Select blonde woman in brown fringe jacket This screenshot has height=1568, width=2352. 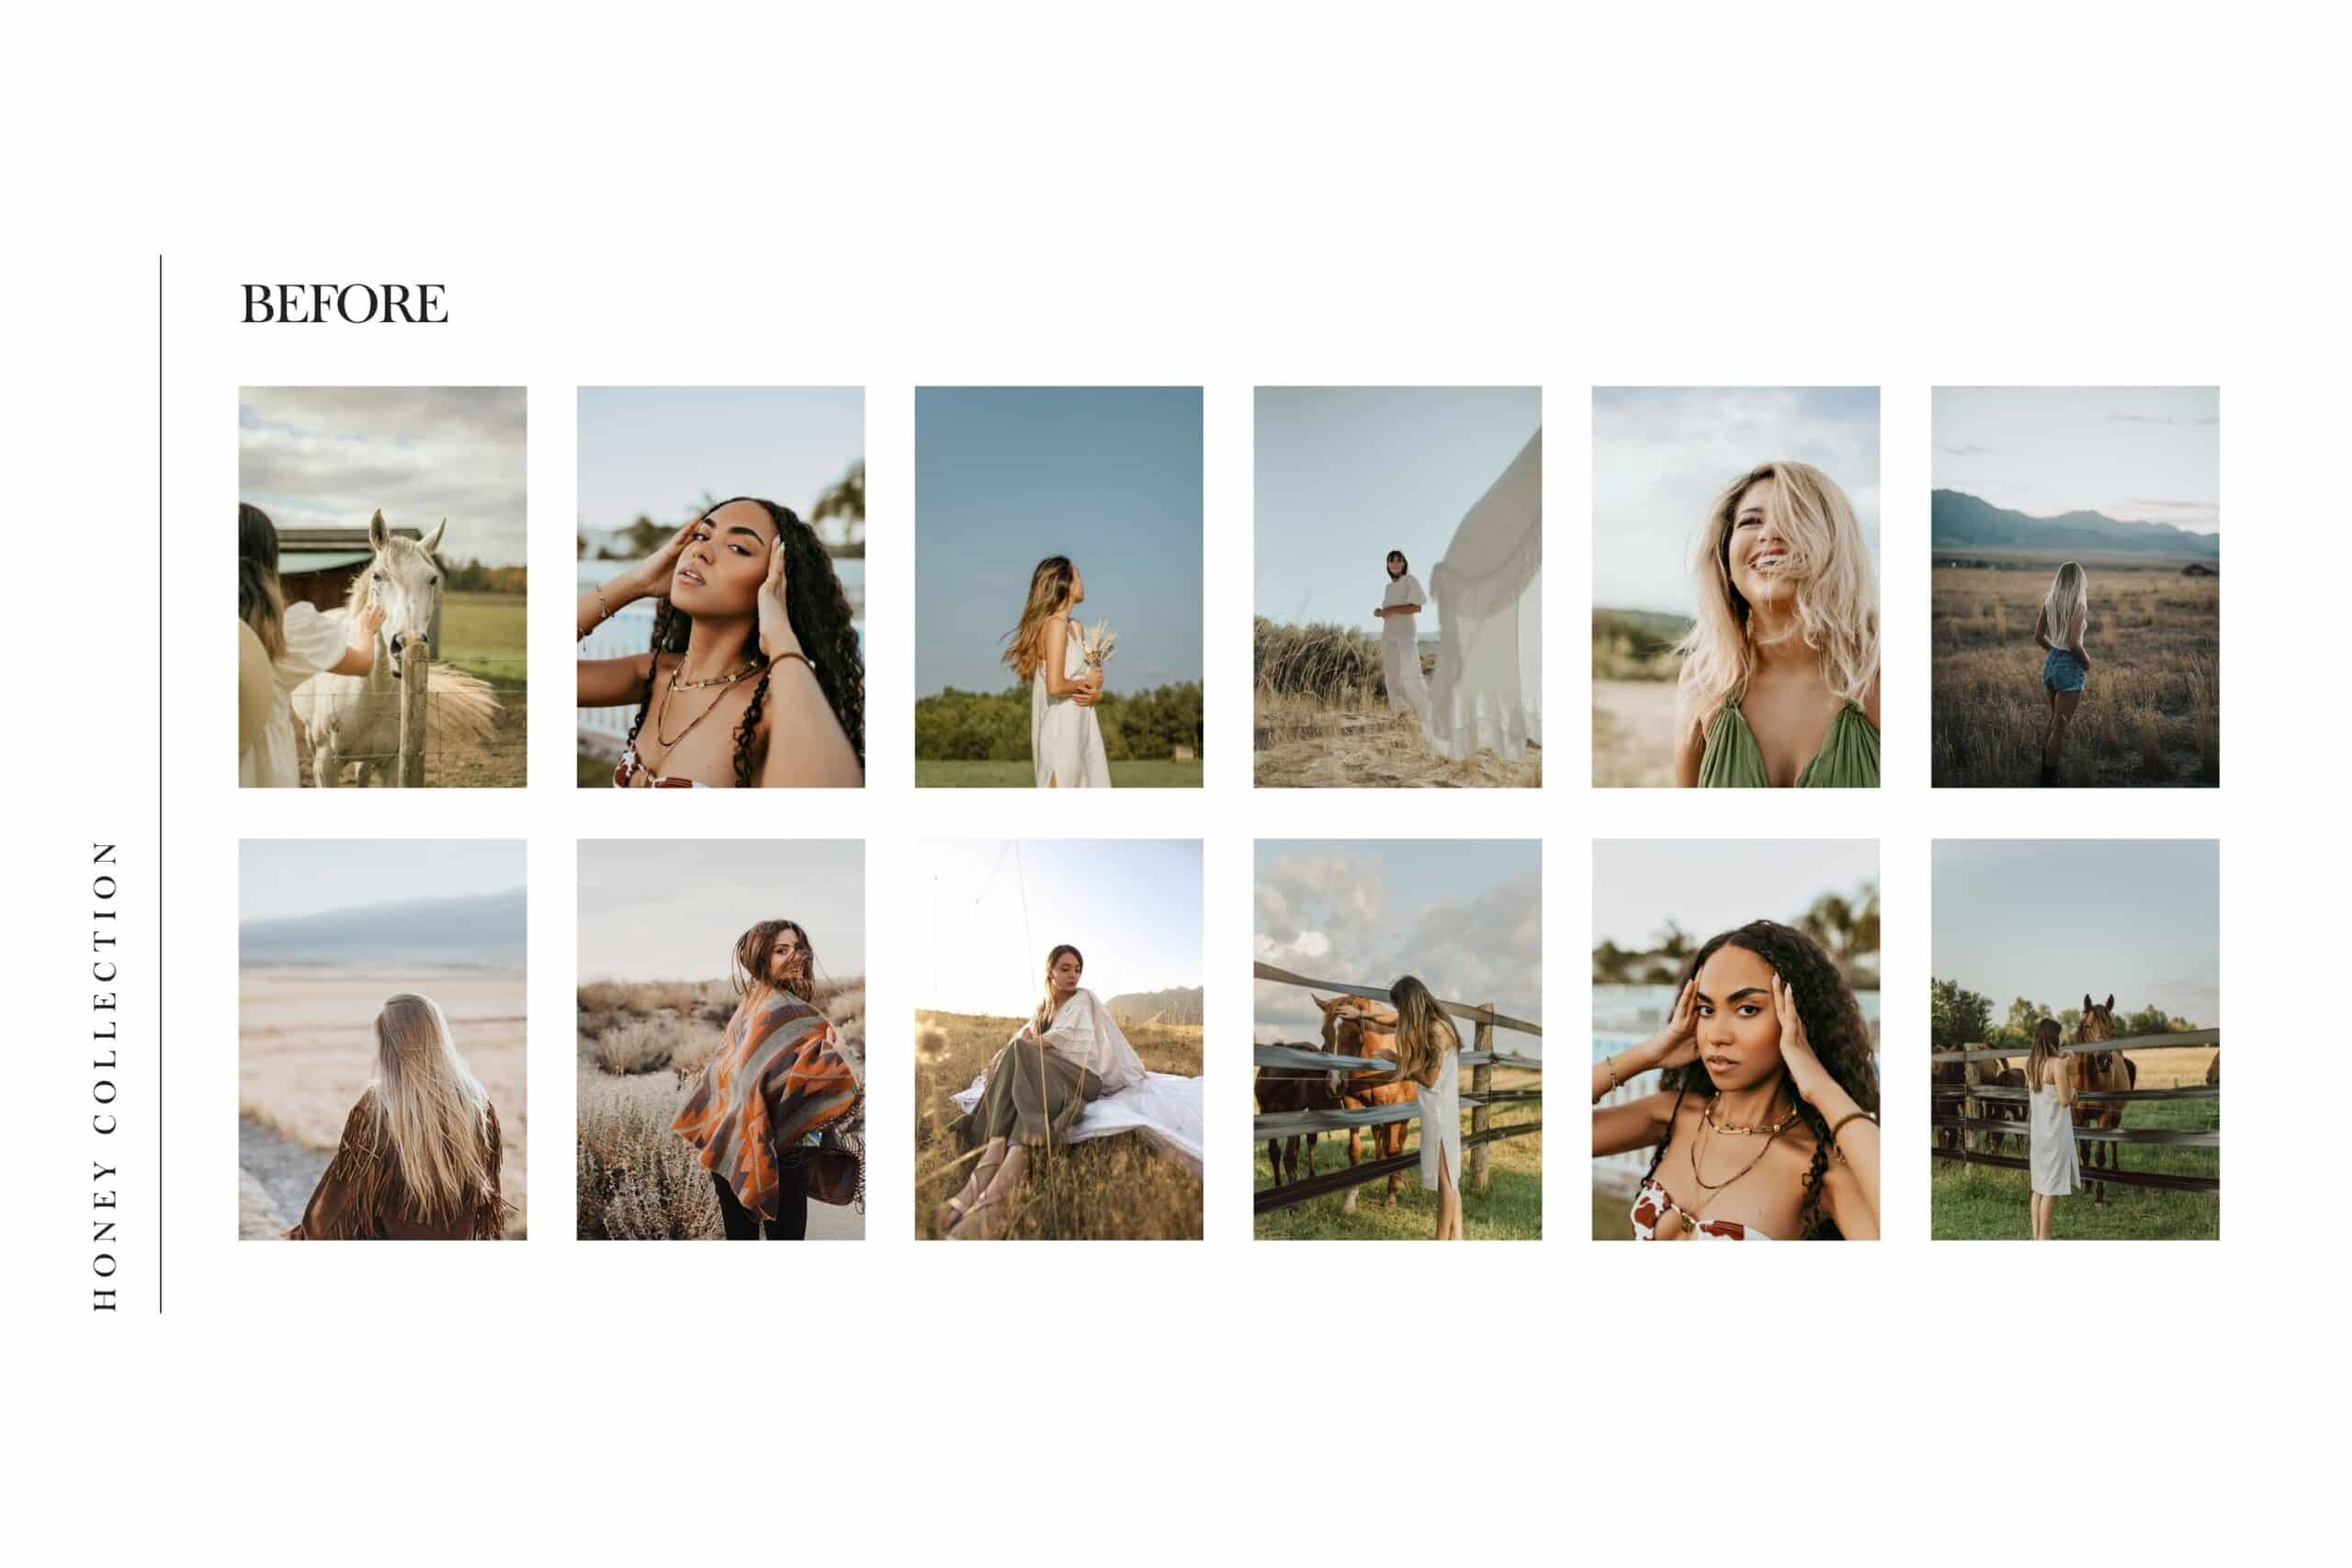[x=382, y=1039]
